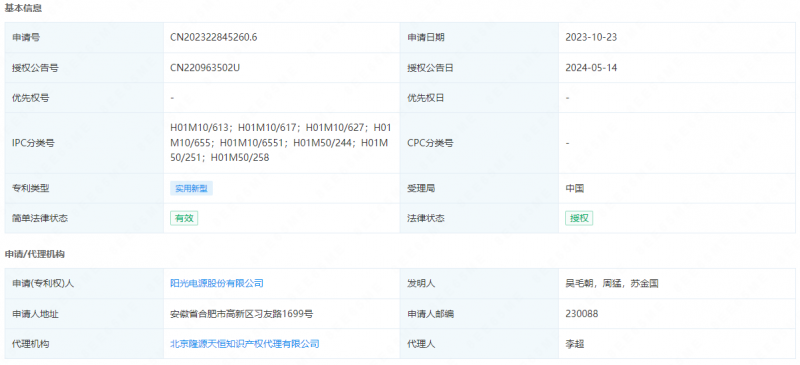Select publication number CN220963502U
Screen dimensions: 800x365
(x=205, y=68)
